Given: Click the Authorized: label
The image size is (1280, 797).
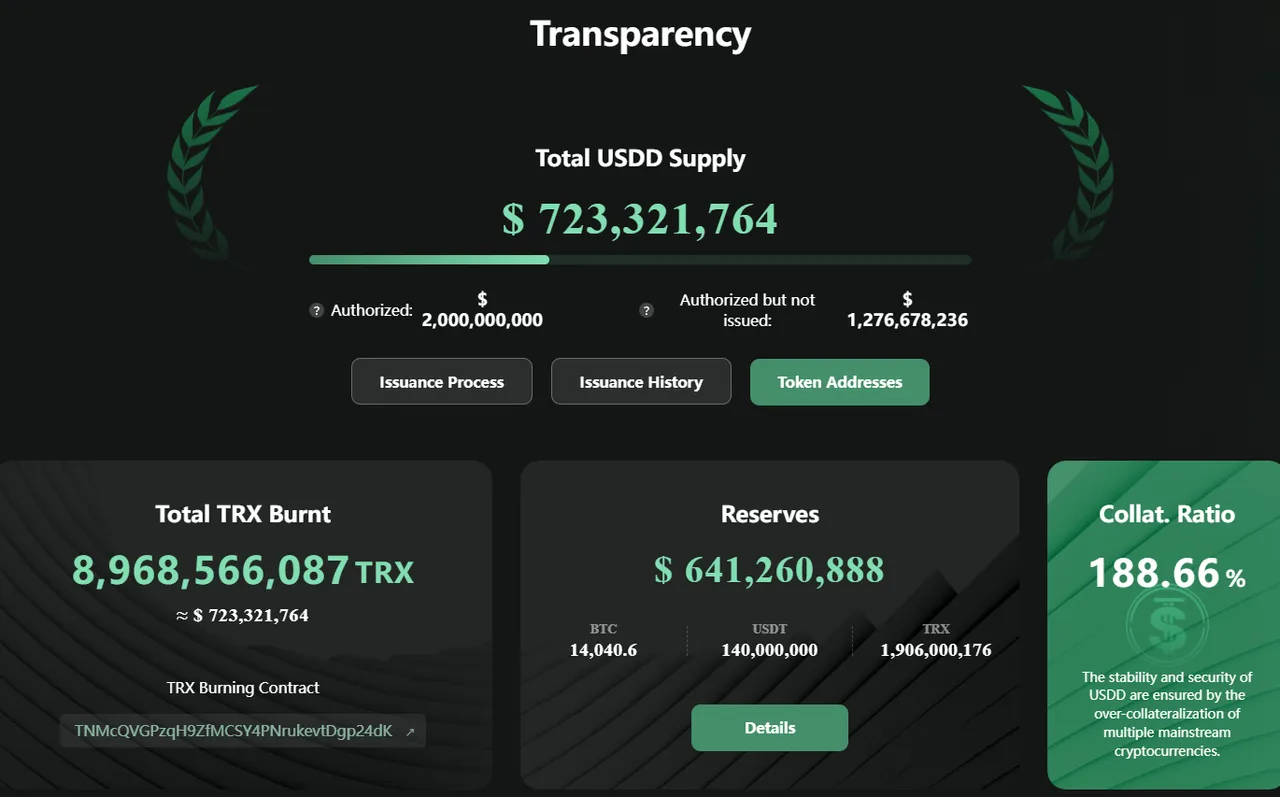Looking at the screenshot, I should tap(372, 310).
